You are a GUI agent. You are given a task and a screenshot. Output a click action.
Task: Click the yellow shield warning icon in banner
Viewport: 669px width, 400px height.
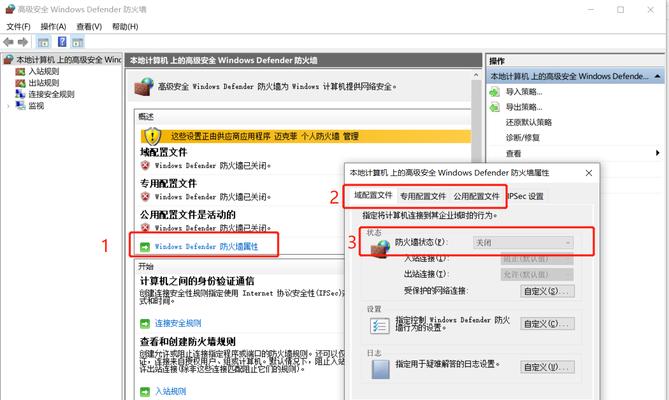152,136
